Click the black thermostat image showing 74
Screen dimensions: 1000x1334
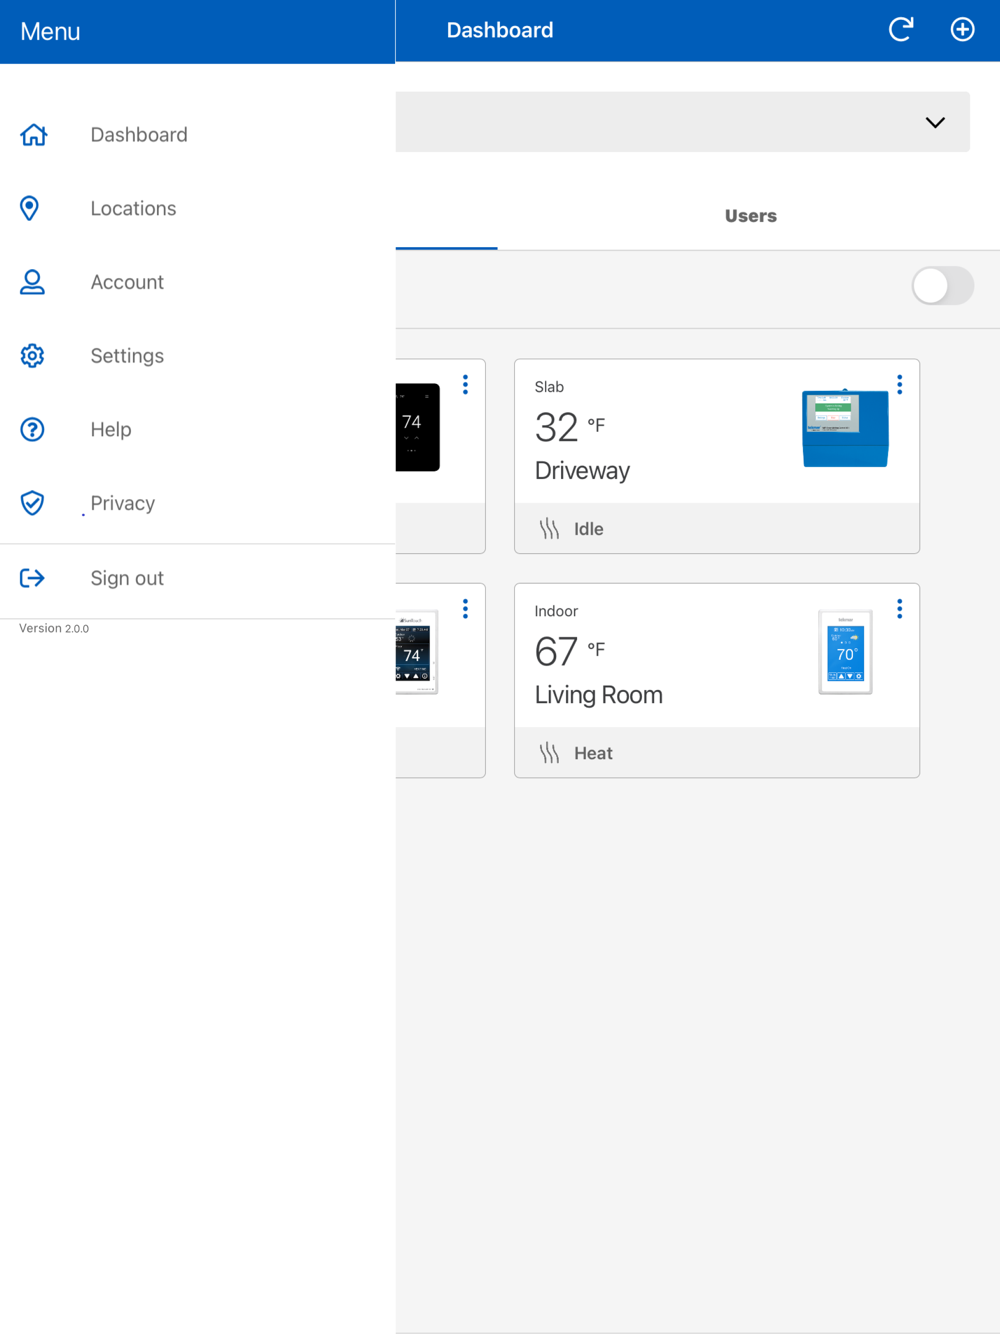point(418,427)
